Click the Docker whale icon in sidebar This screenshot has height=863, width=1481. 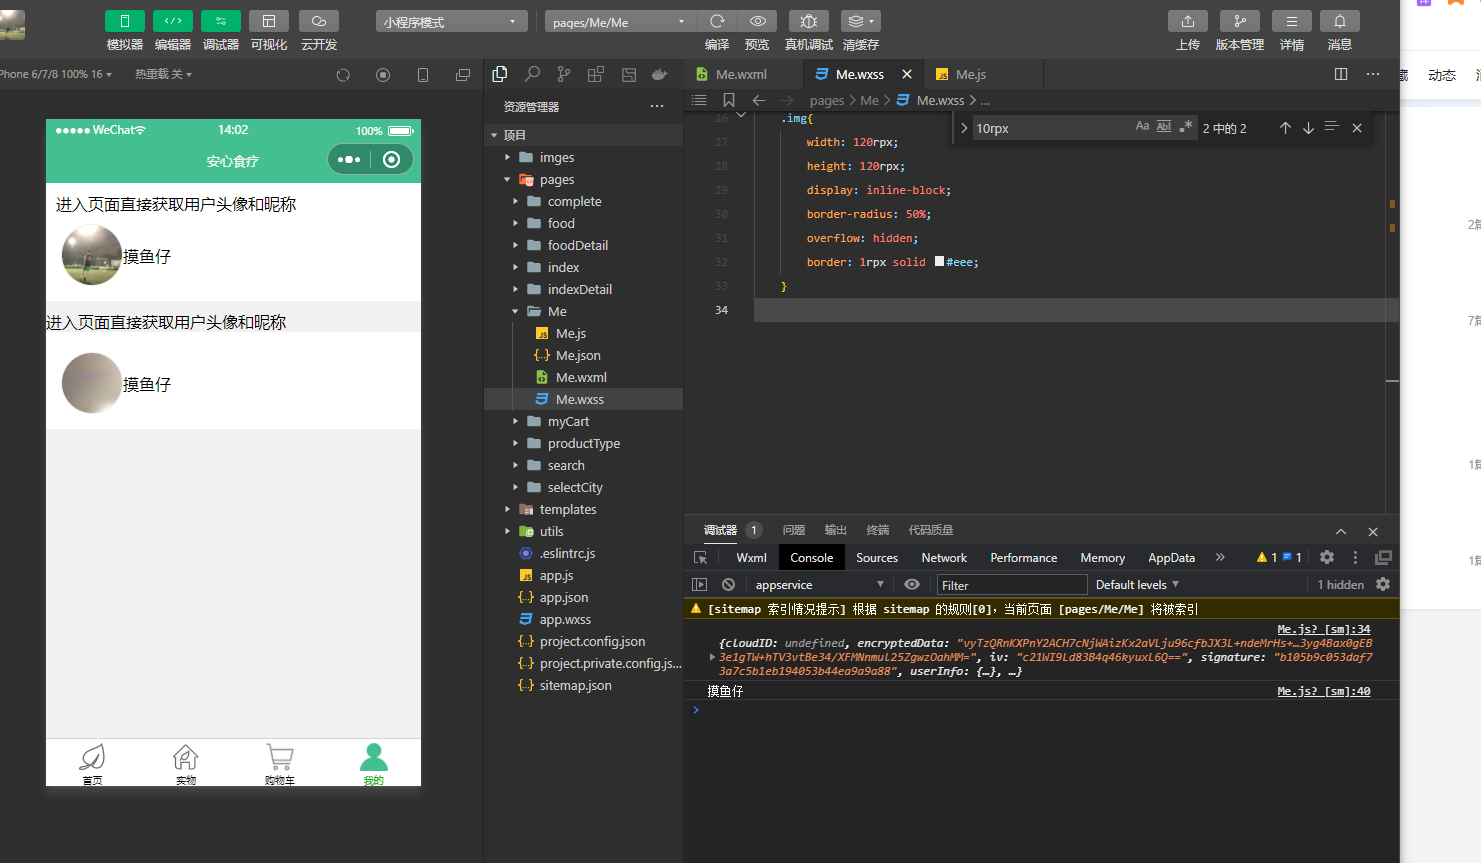(659, 74)
